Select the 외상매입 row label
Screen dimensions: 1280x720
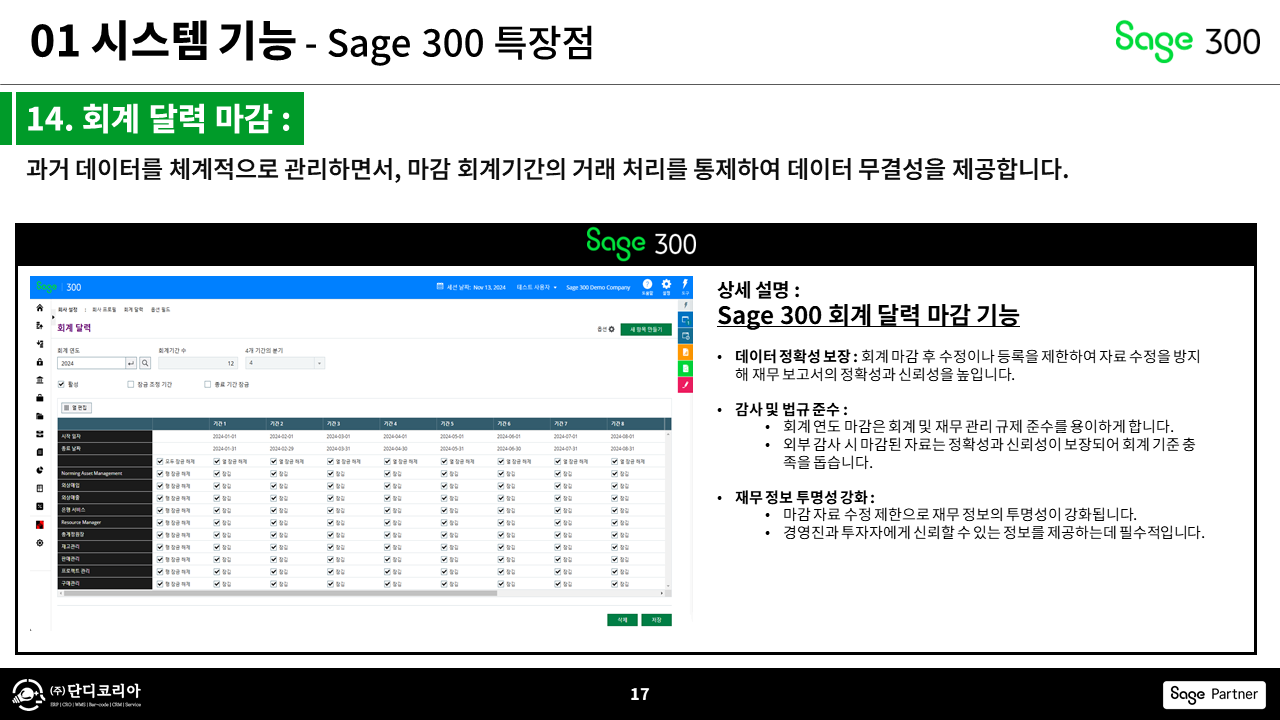tap(105, 485)
